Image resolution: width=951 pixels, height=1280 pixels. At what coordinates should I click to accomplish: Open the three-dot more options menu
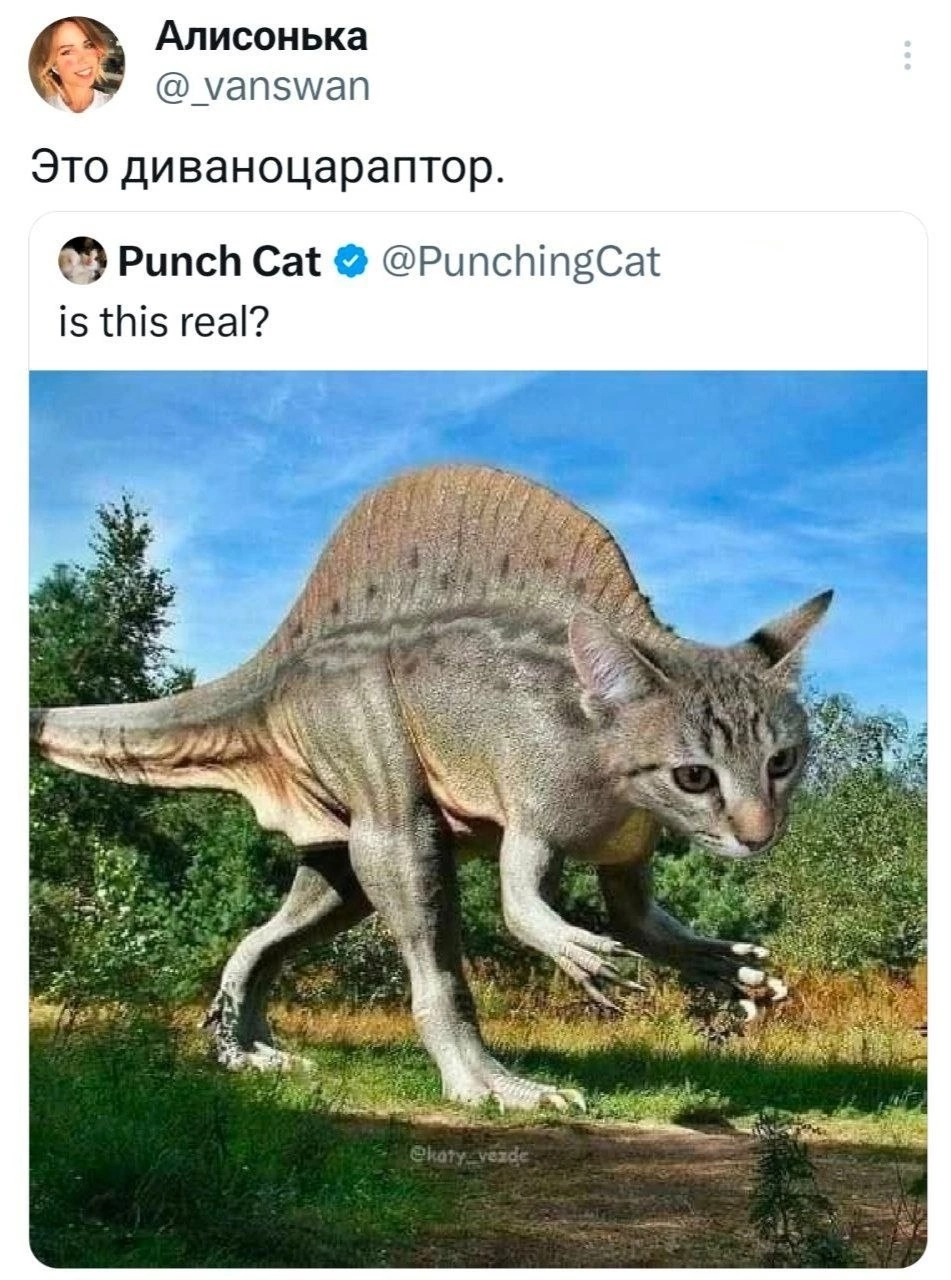[x=907, y=56]
